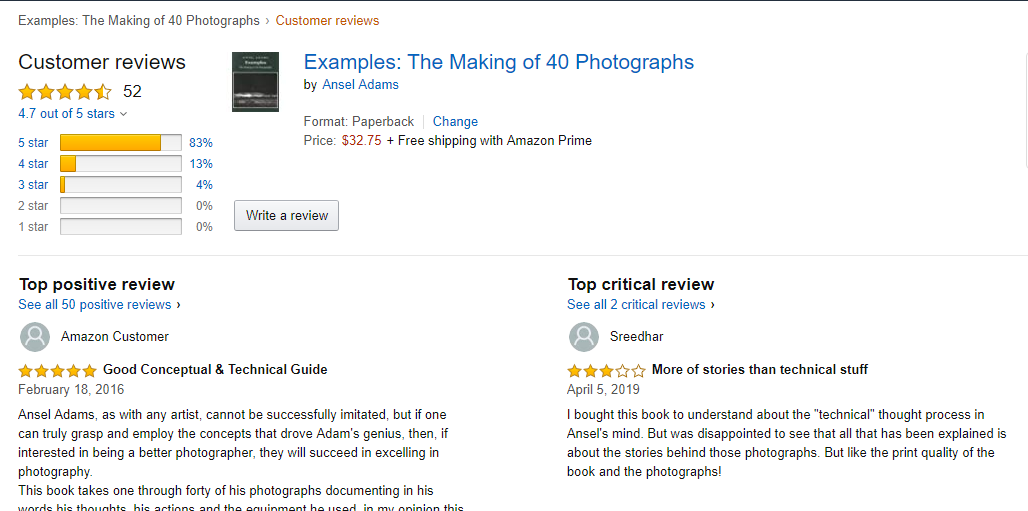Open See all 50 positive reviews
This screenshot has height=511, width=1028.
point(99,305)
